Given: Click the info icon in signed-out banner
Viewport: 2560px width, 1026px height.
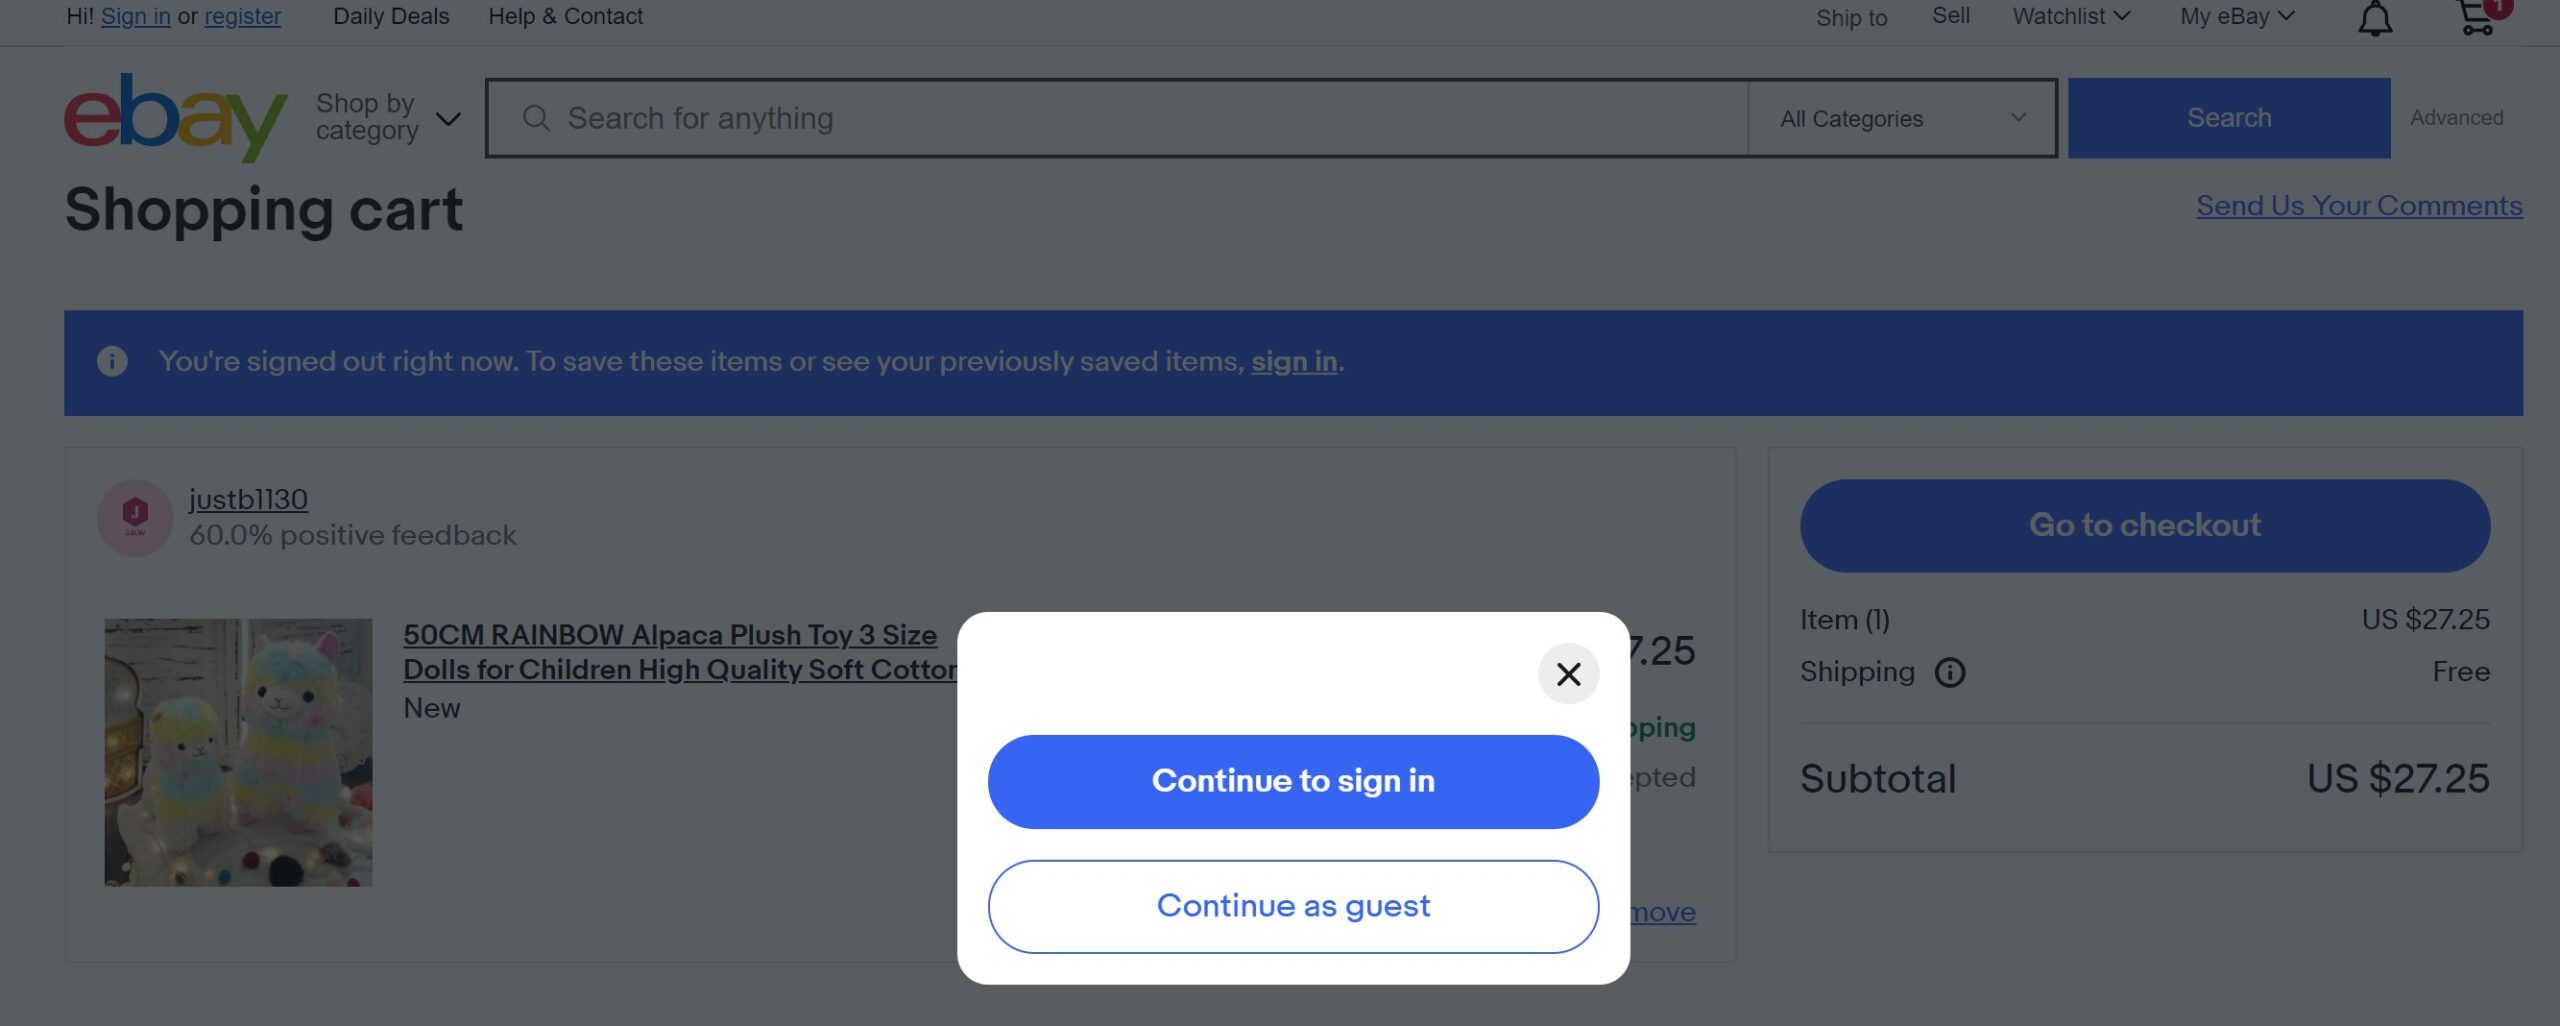Looking at the screenshot, I should (112, 361).
